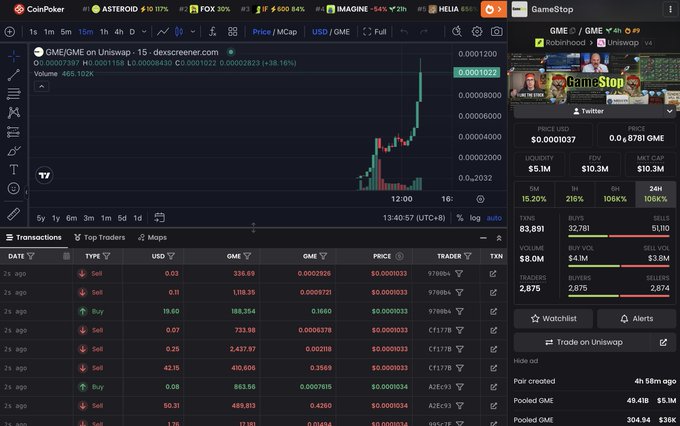The width and height of the screenshot is (680, 426).
Task: Open the Fibonacci retracement tool
Action: (x=13, y=94)
